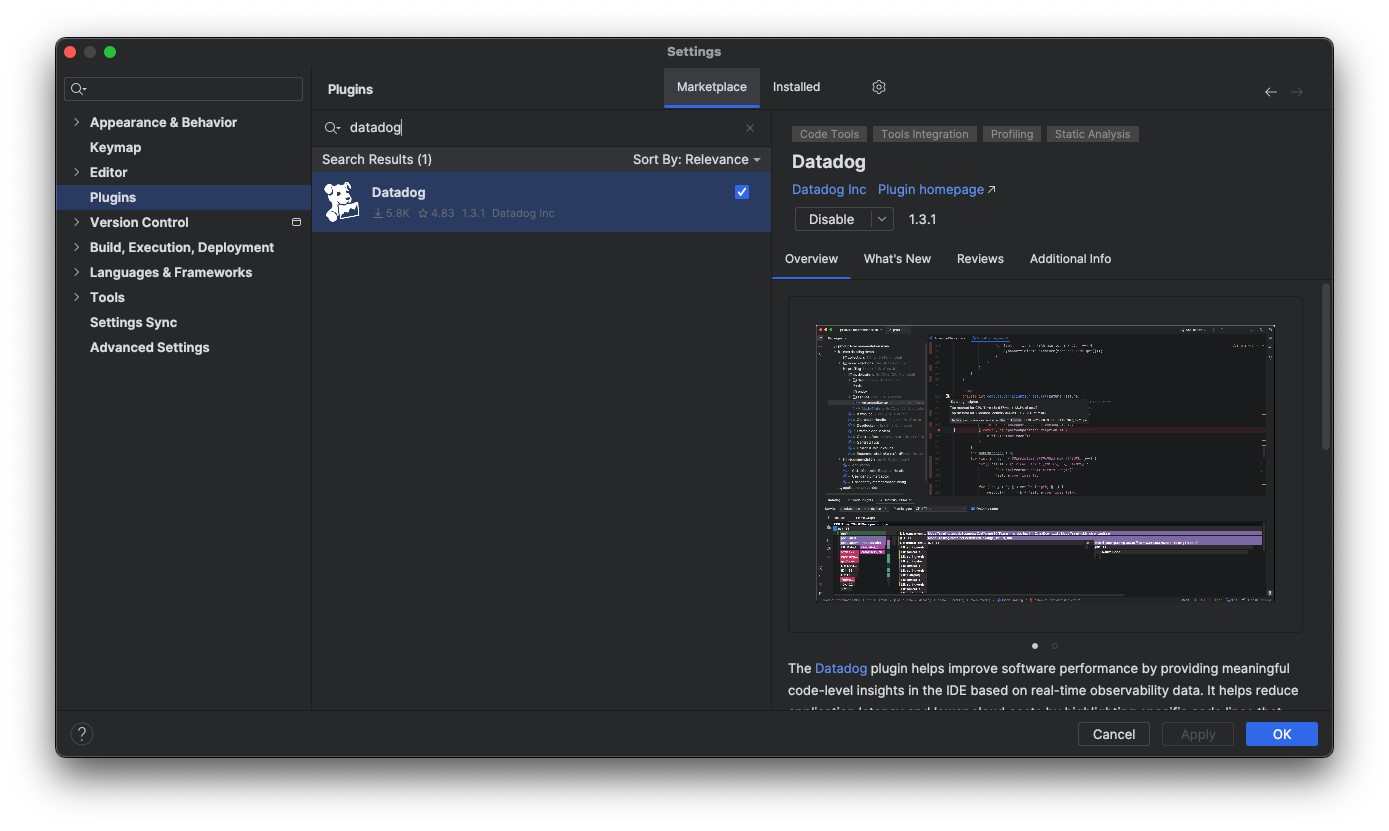Screen dimensions: 1389x831
Task: Click the settings search magnifier icon
Action: click(x=78, y=89)
